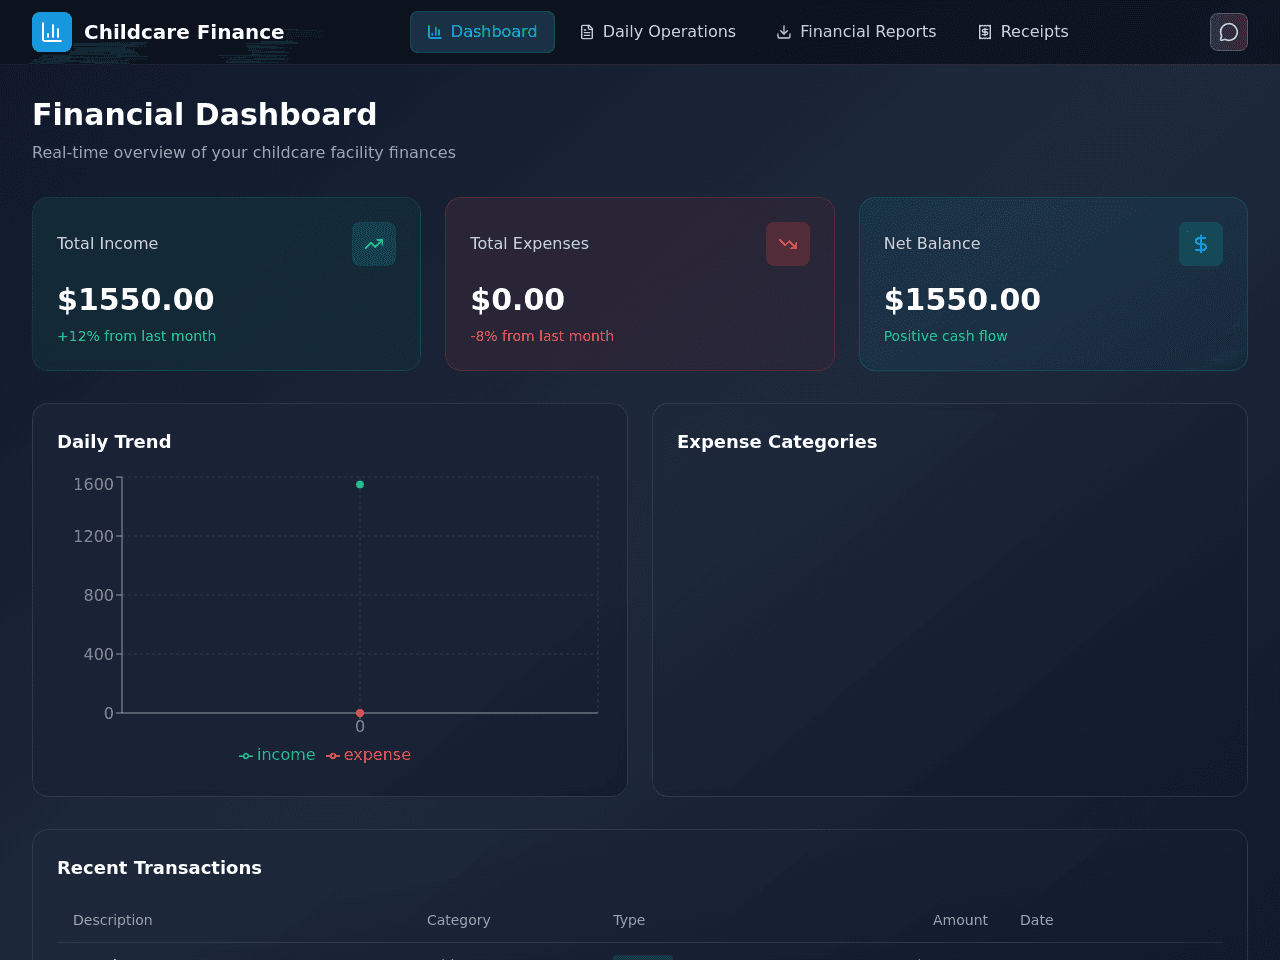Click the Daily Trend heading
Image resolution: width=1280 pixels, height=960 pixels.
114,442
